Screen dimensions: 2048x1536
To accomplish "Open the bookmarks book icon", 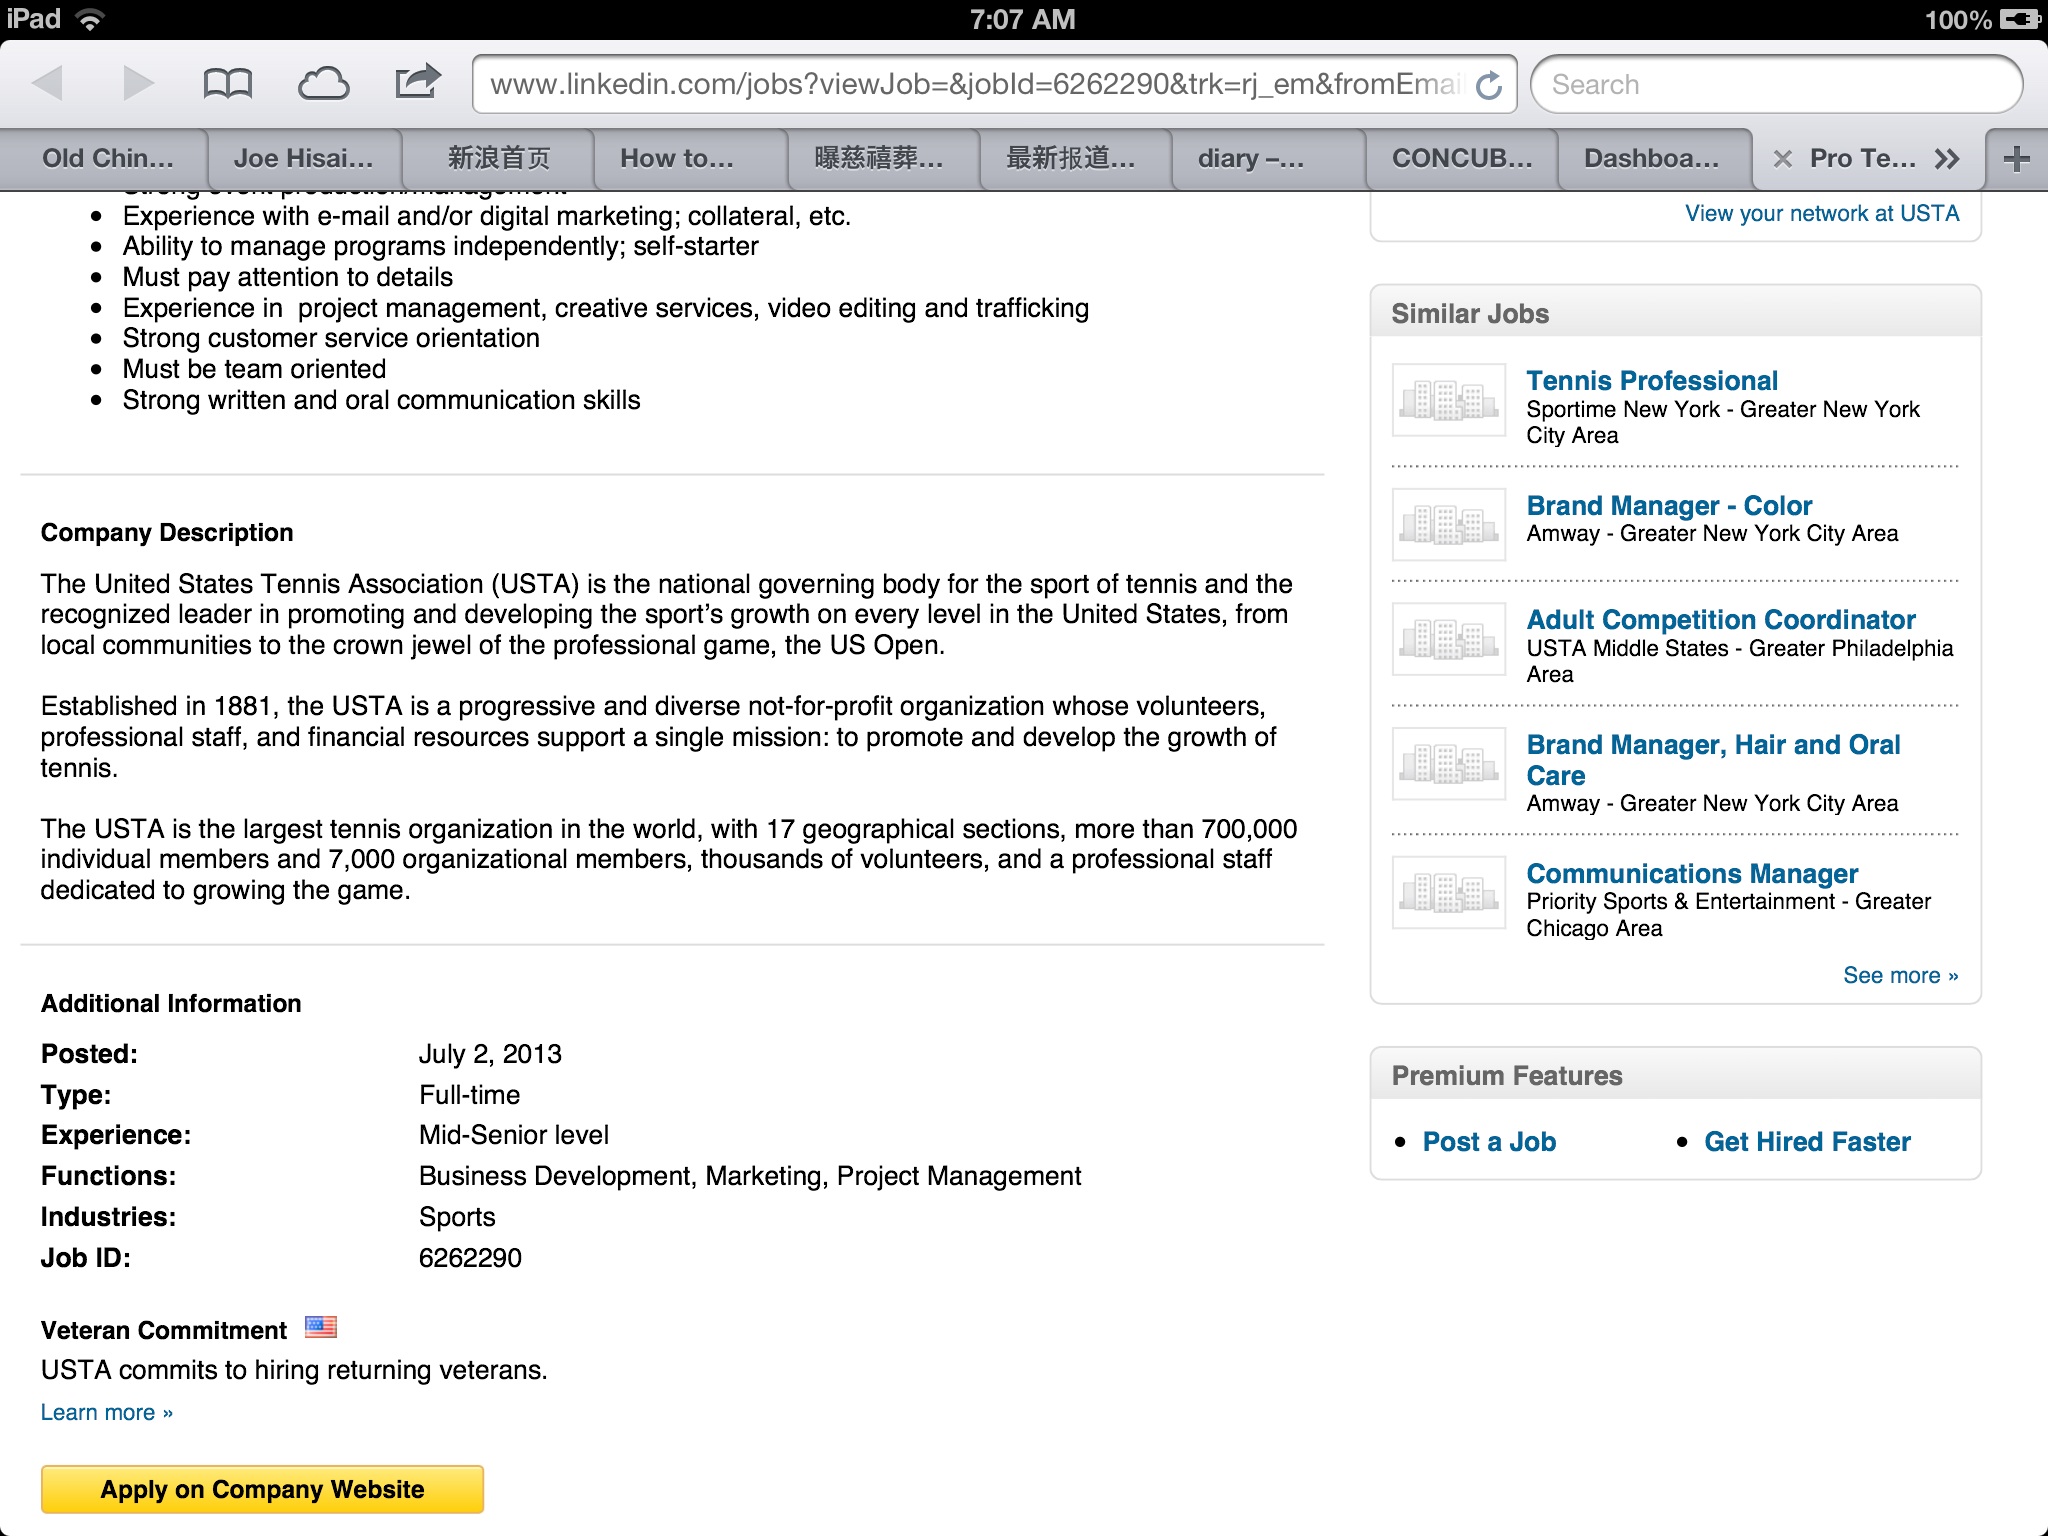I will [227, 84].
